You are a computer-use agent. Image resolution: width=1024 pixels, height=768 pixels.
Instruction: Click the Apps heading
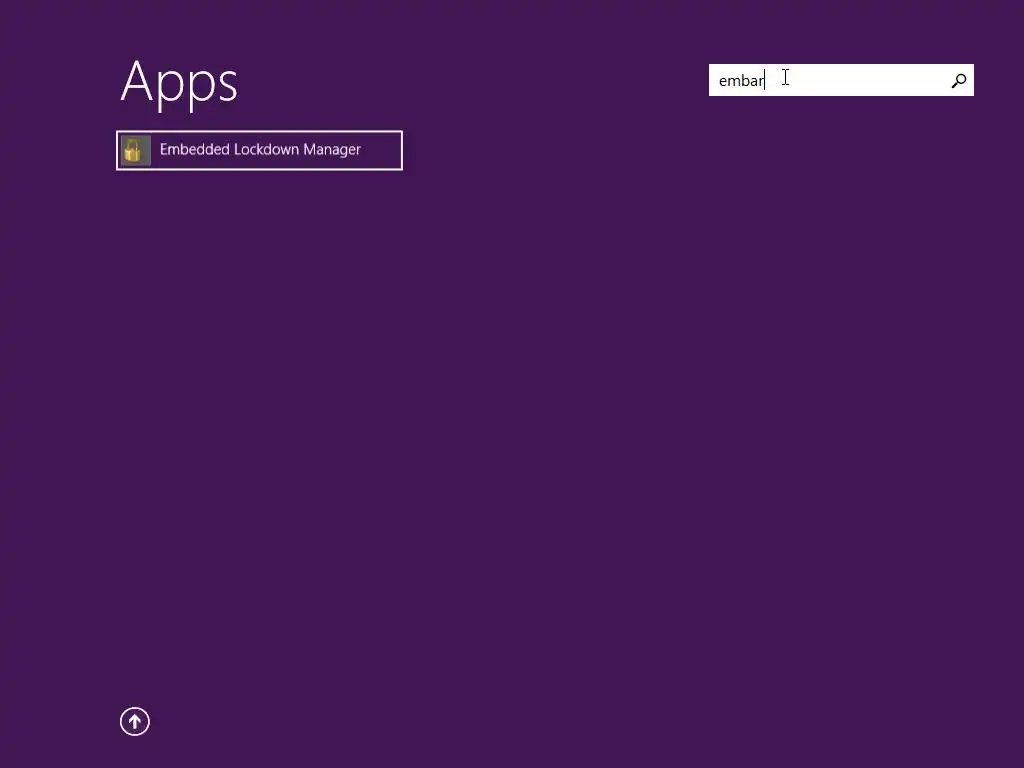pyautogui.click(x=179, y=83)
